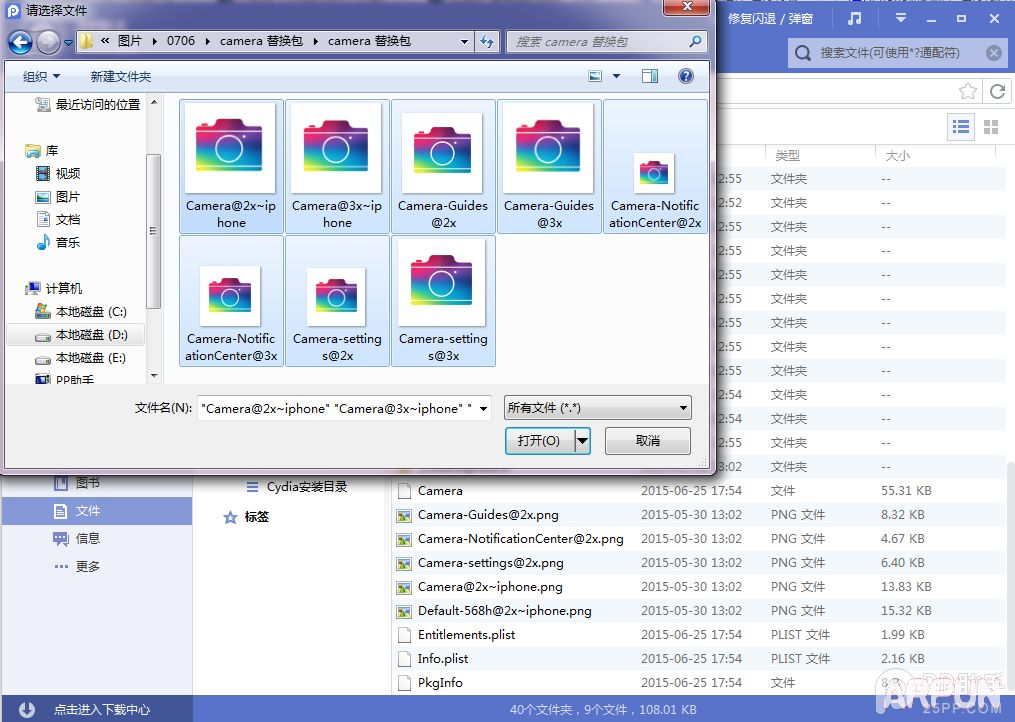This screenshot has width=1015, height=722.
Task: Open the 组织 menu dropdown
Action: (x=41, y=77)
